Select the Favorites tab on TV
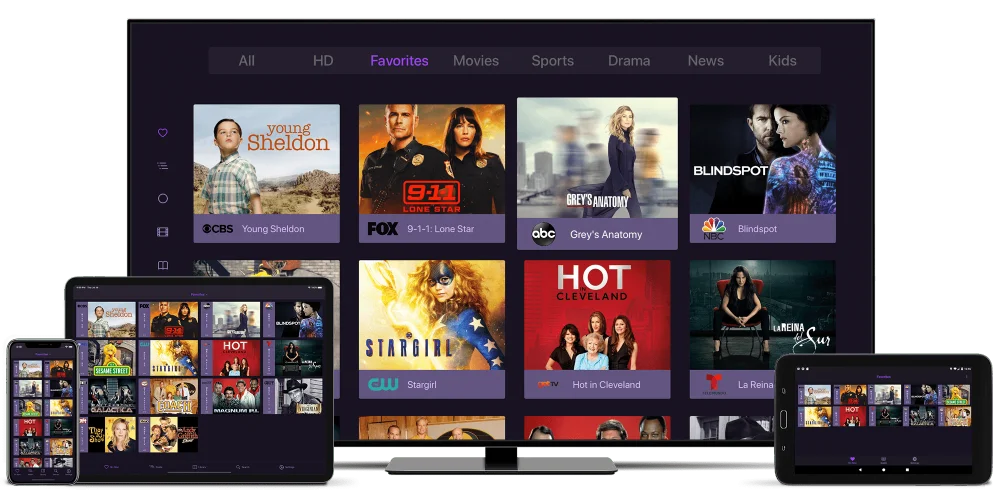1000x500 pixels. [x=399, y=61]
